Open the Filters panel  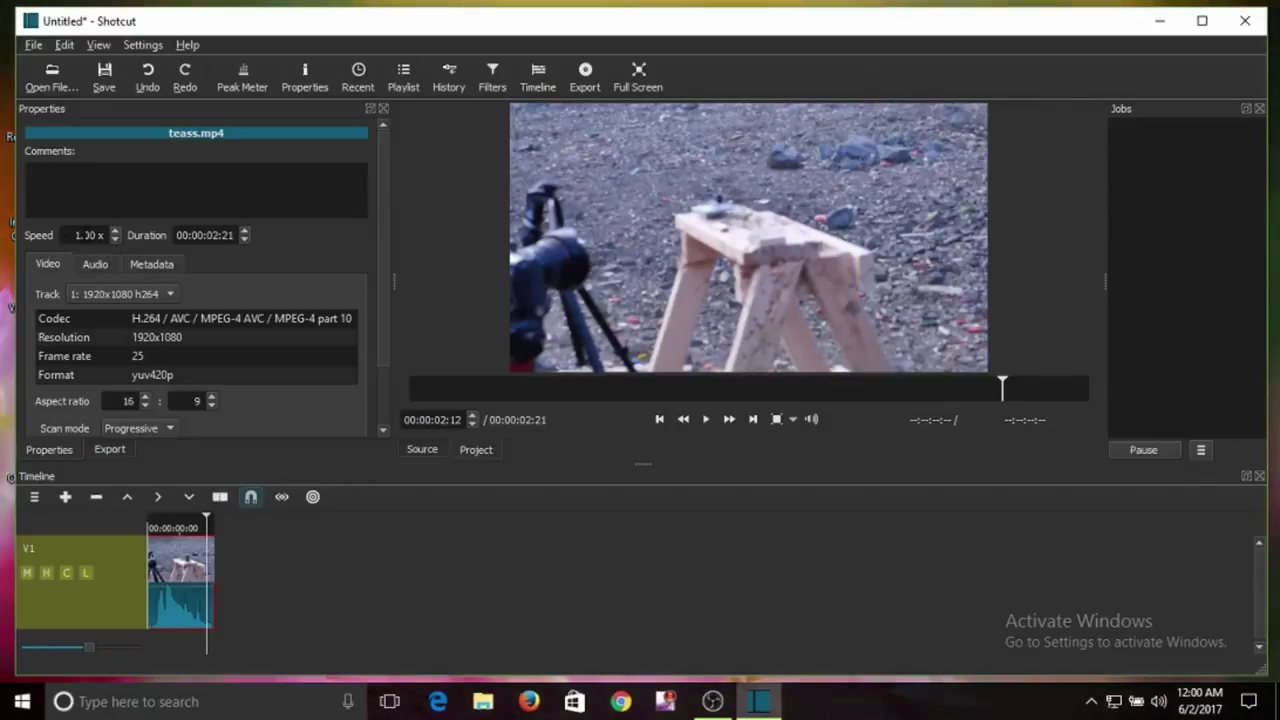[492, 77]
